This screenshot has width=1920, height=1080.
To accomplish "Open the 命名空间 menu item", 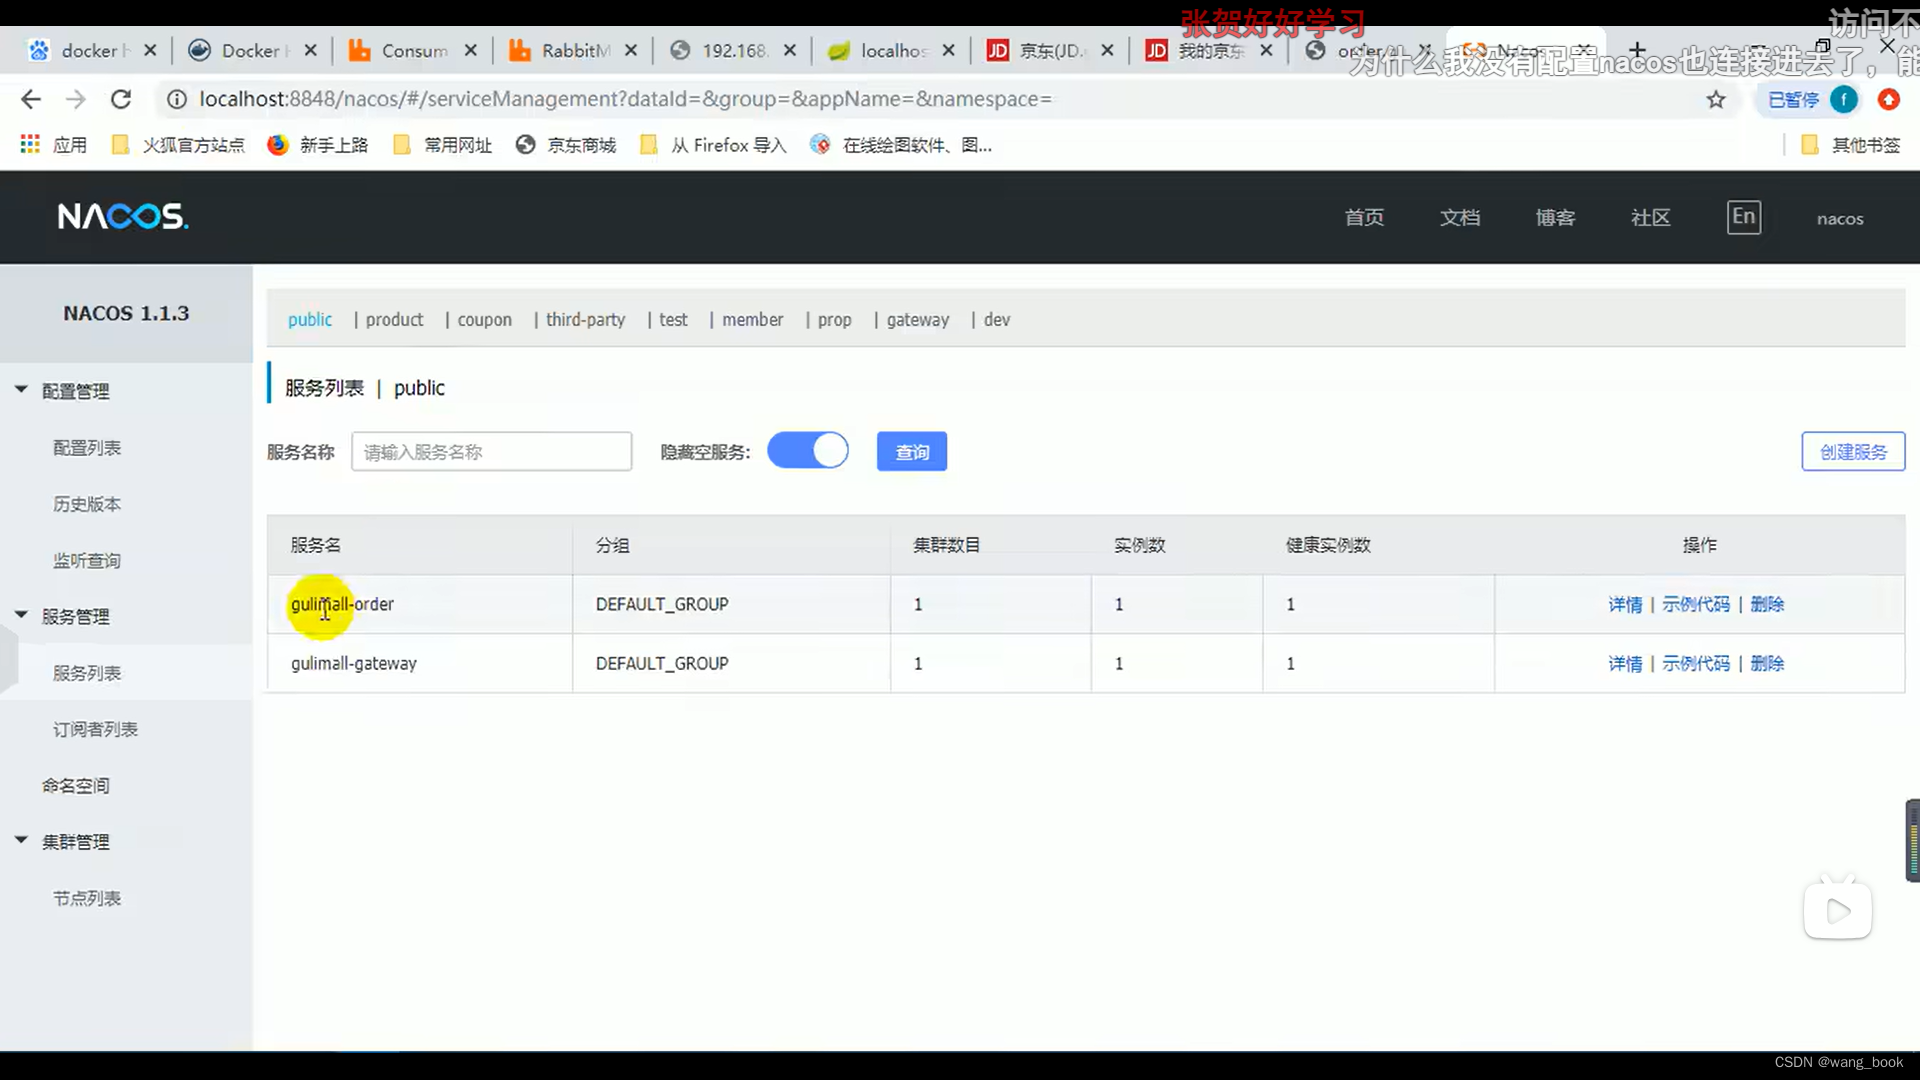I will (x=76, y=785).
